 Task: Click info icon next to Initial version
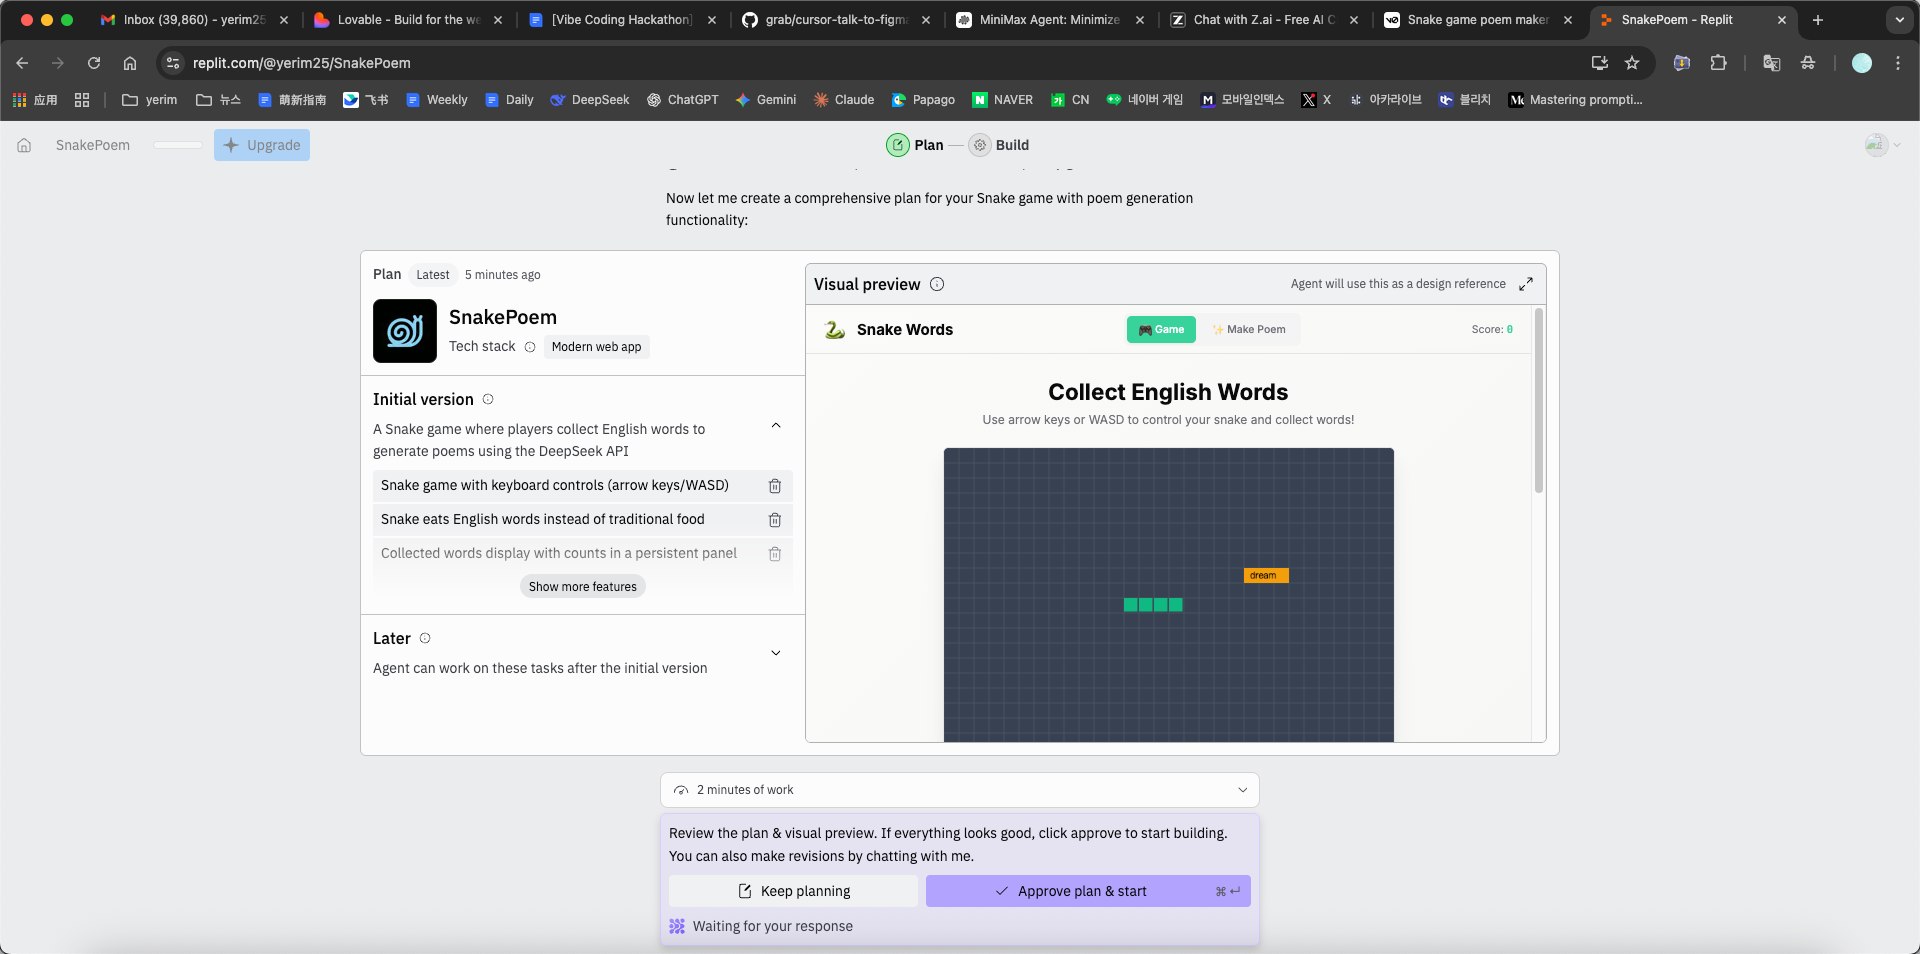488,399
